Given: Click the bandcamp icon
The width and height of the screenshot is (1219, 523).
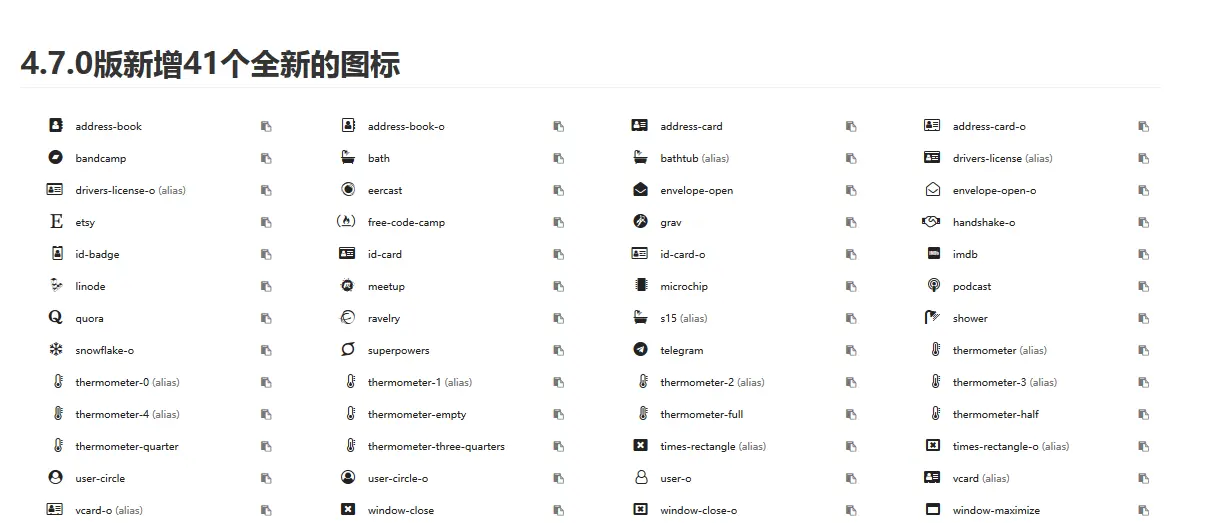Looking at the screenshot, I should (56, 158).
